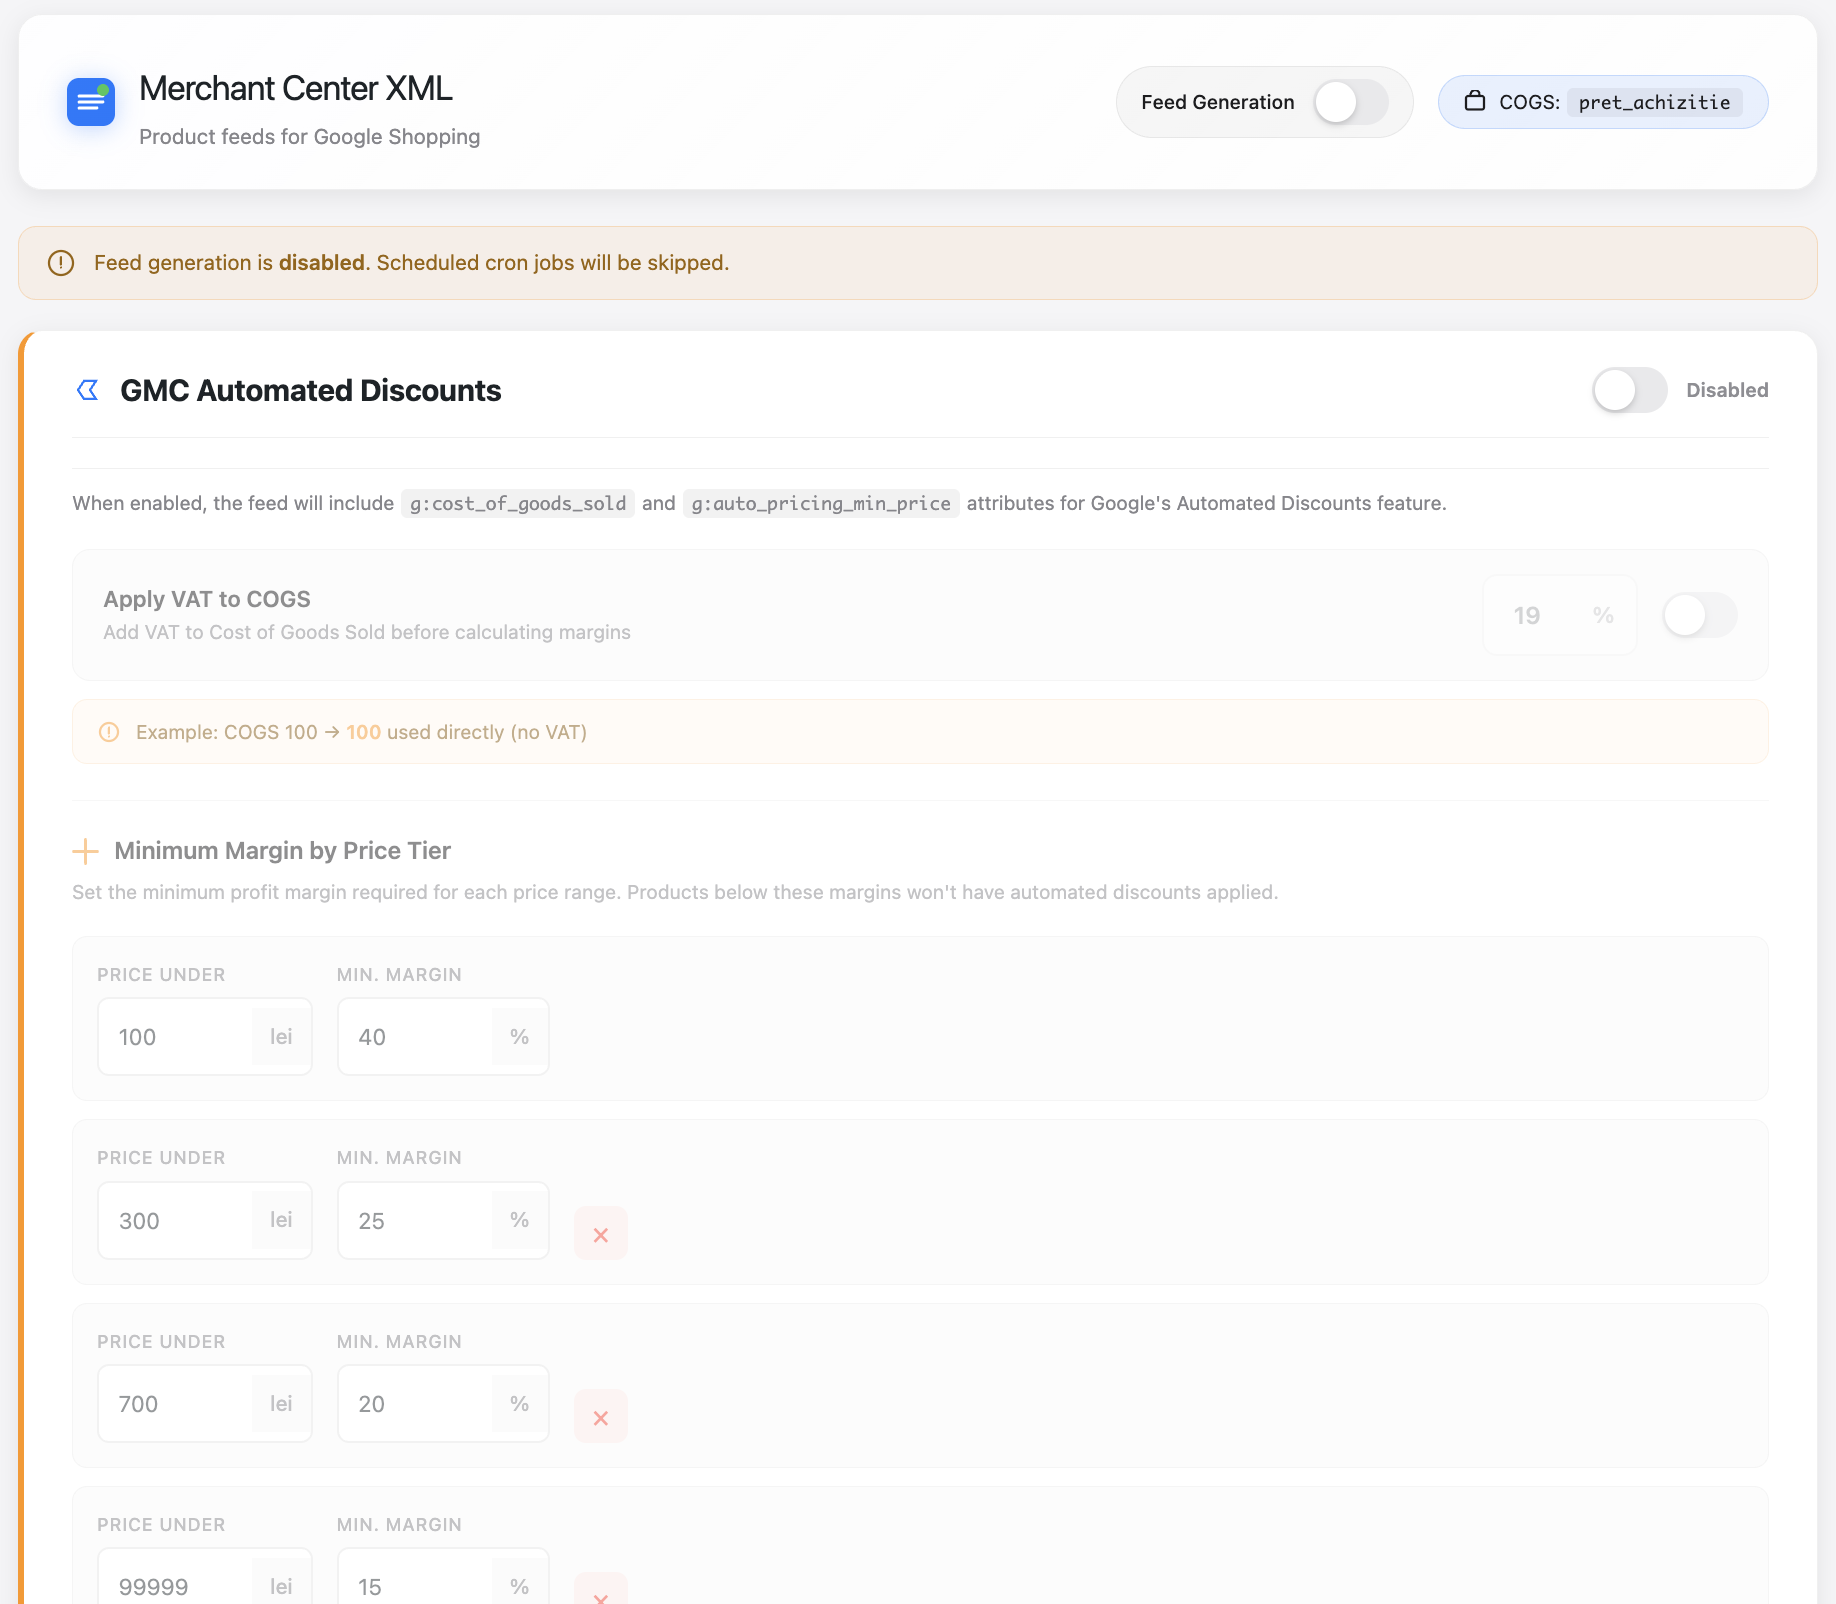Select the g:auto_pricing_min_price attribute chip
1836x1604 pixels.
(x=820, y=503)
